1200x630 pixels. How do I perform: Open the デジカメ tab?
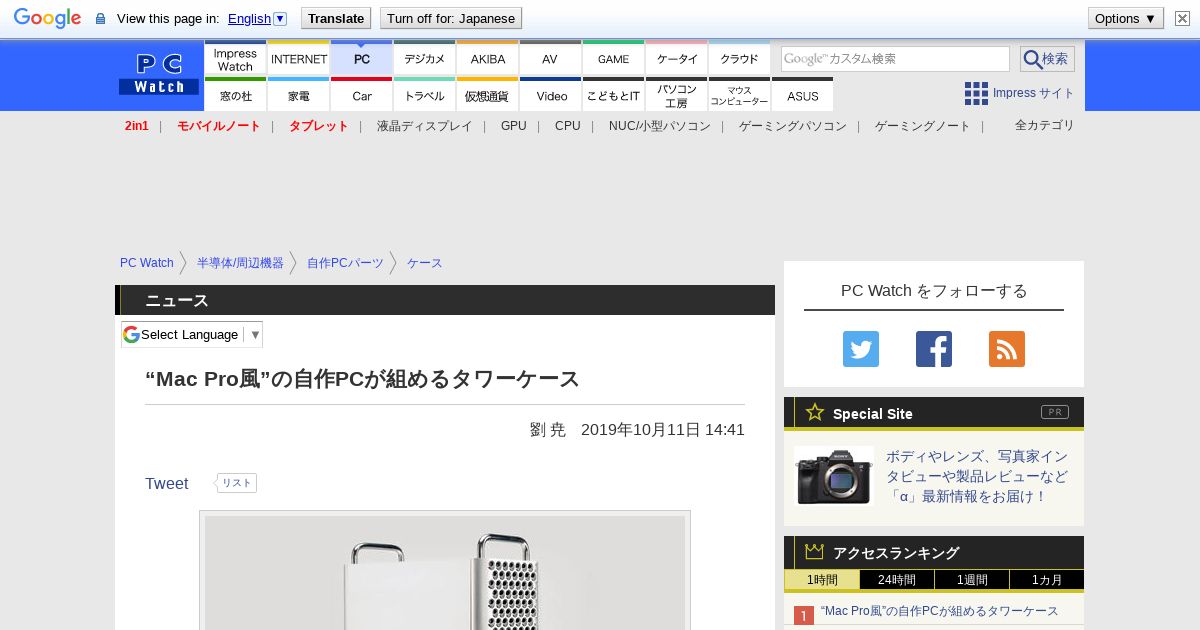click(x=425, y=59)
